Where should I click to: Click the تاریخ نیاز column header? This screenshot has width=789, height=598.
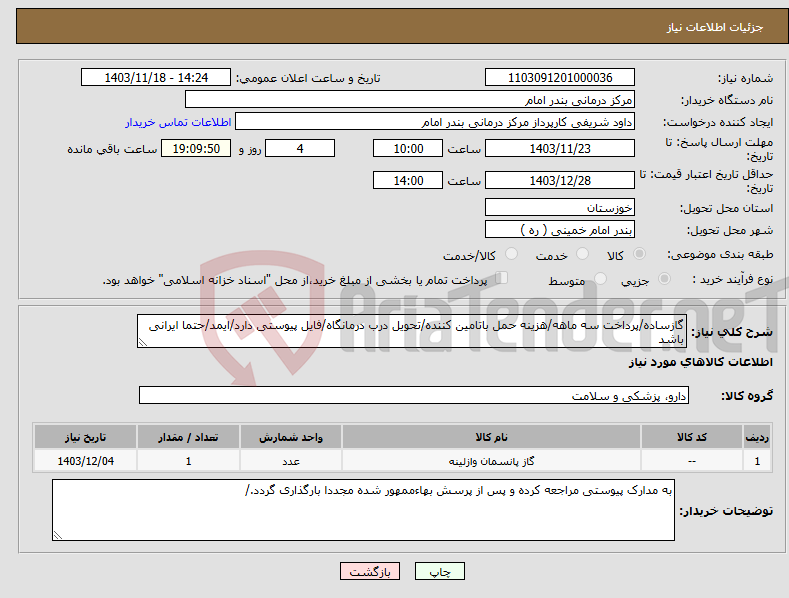86,437
